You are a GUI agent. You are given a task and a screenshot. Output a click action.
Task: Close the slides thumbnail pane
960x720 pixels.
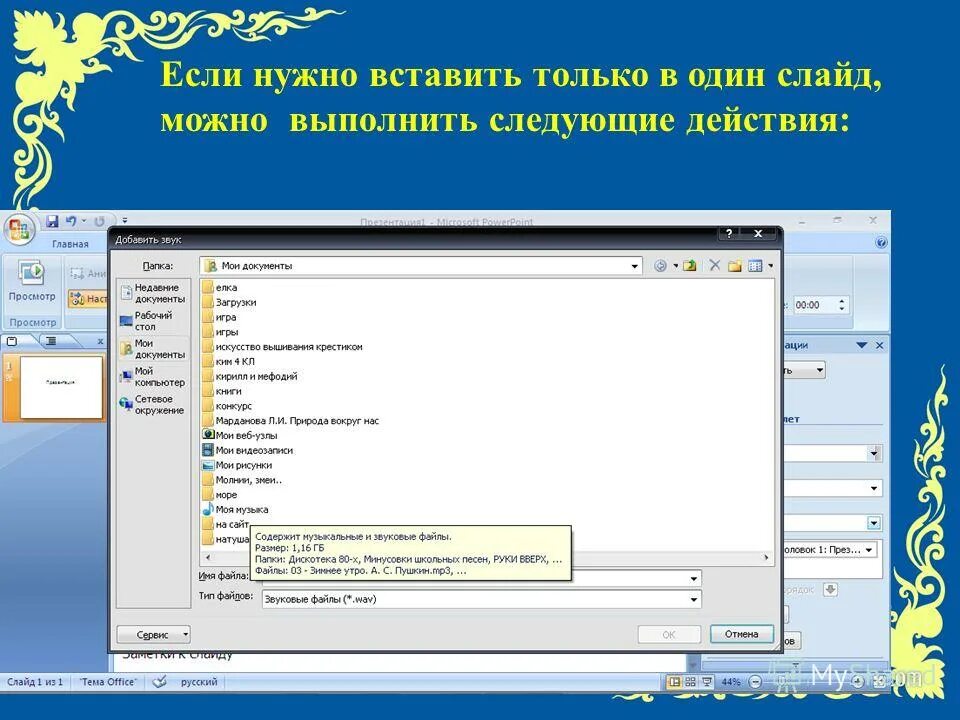tap(100, 342)
